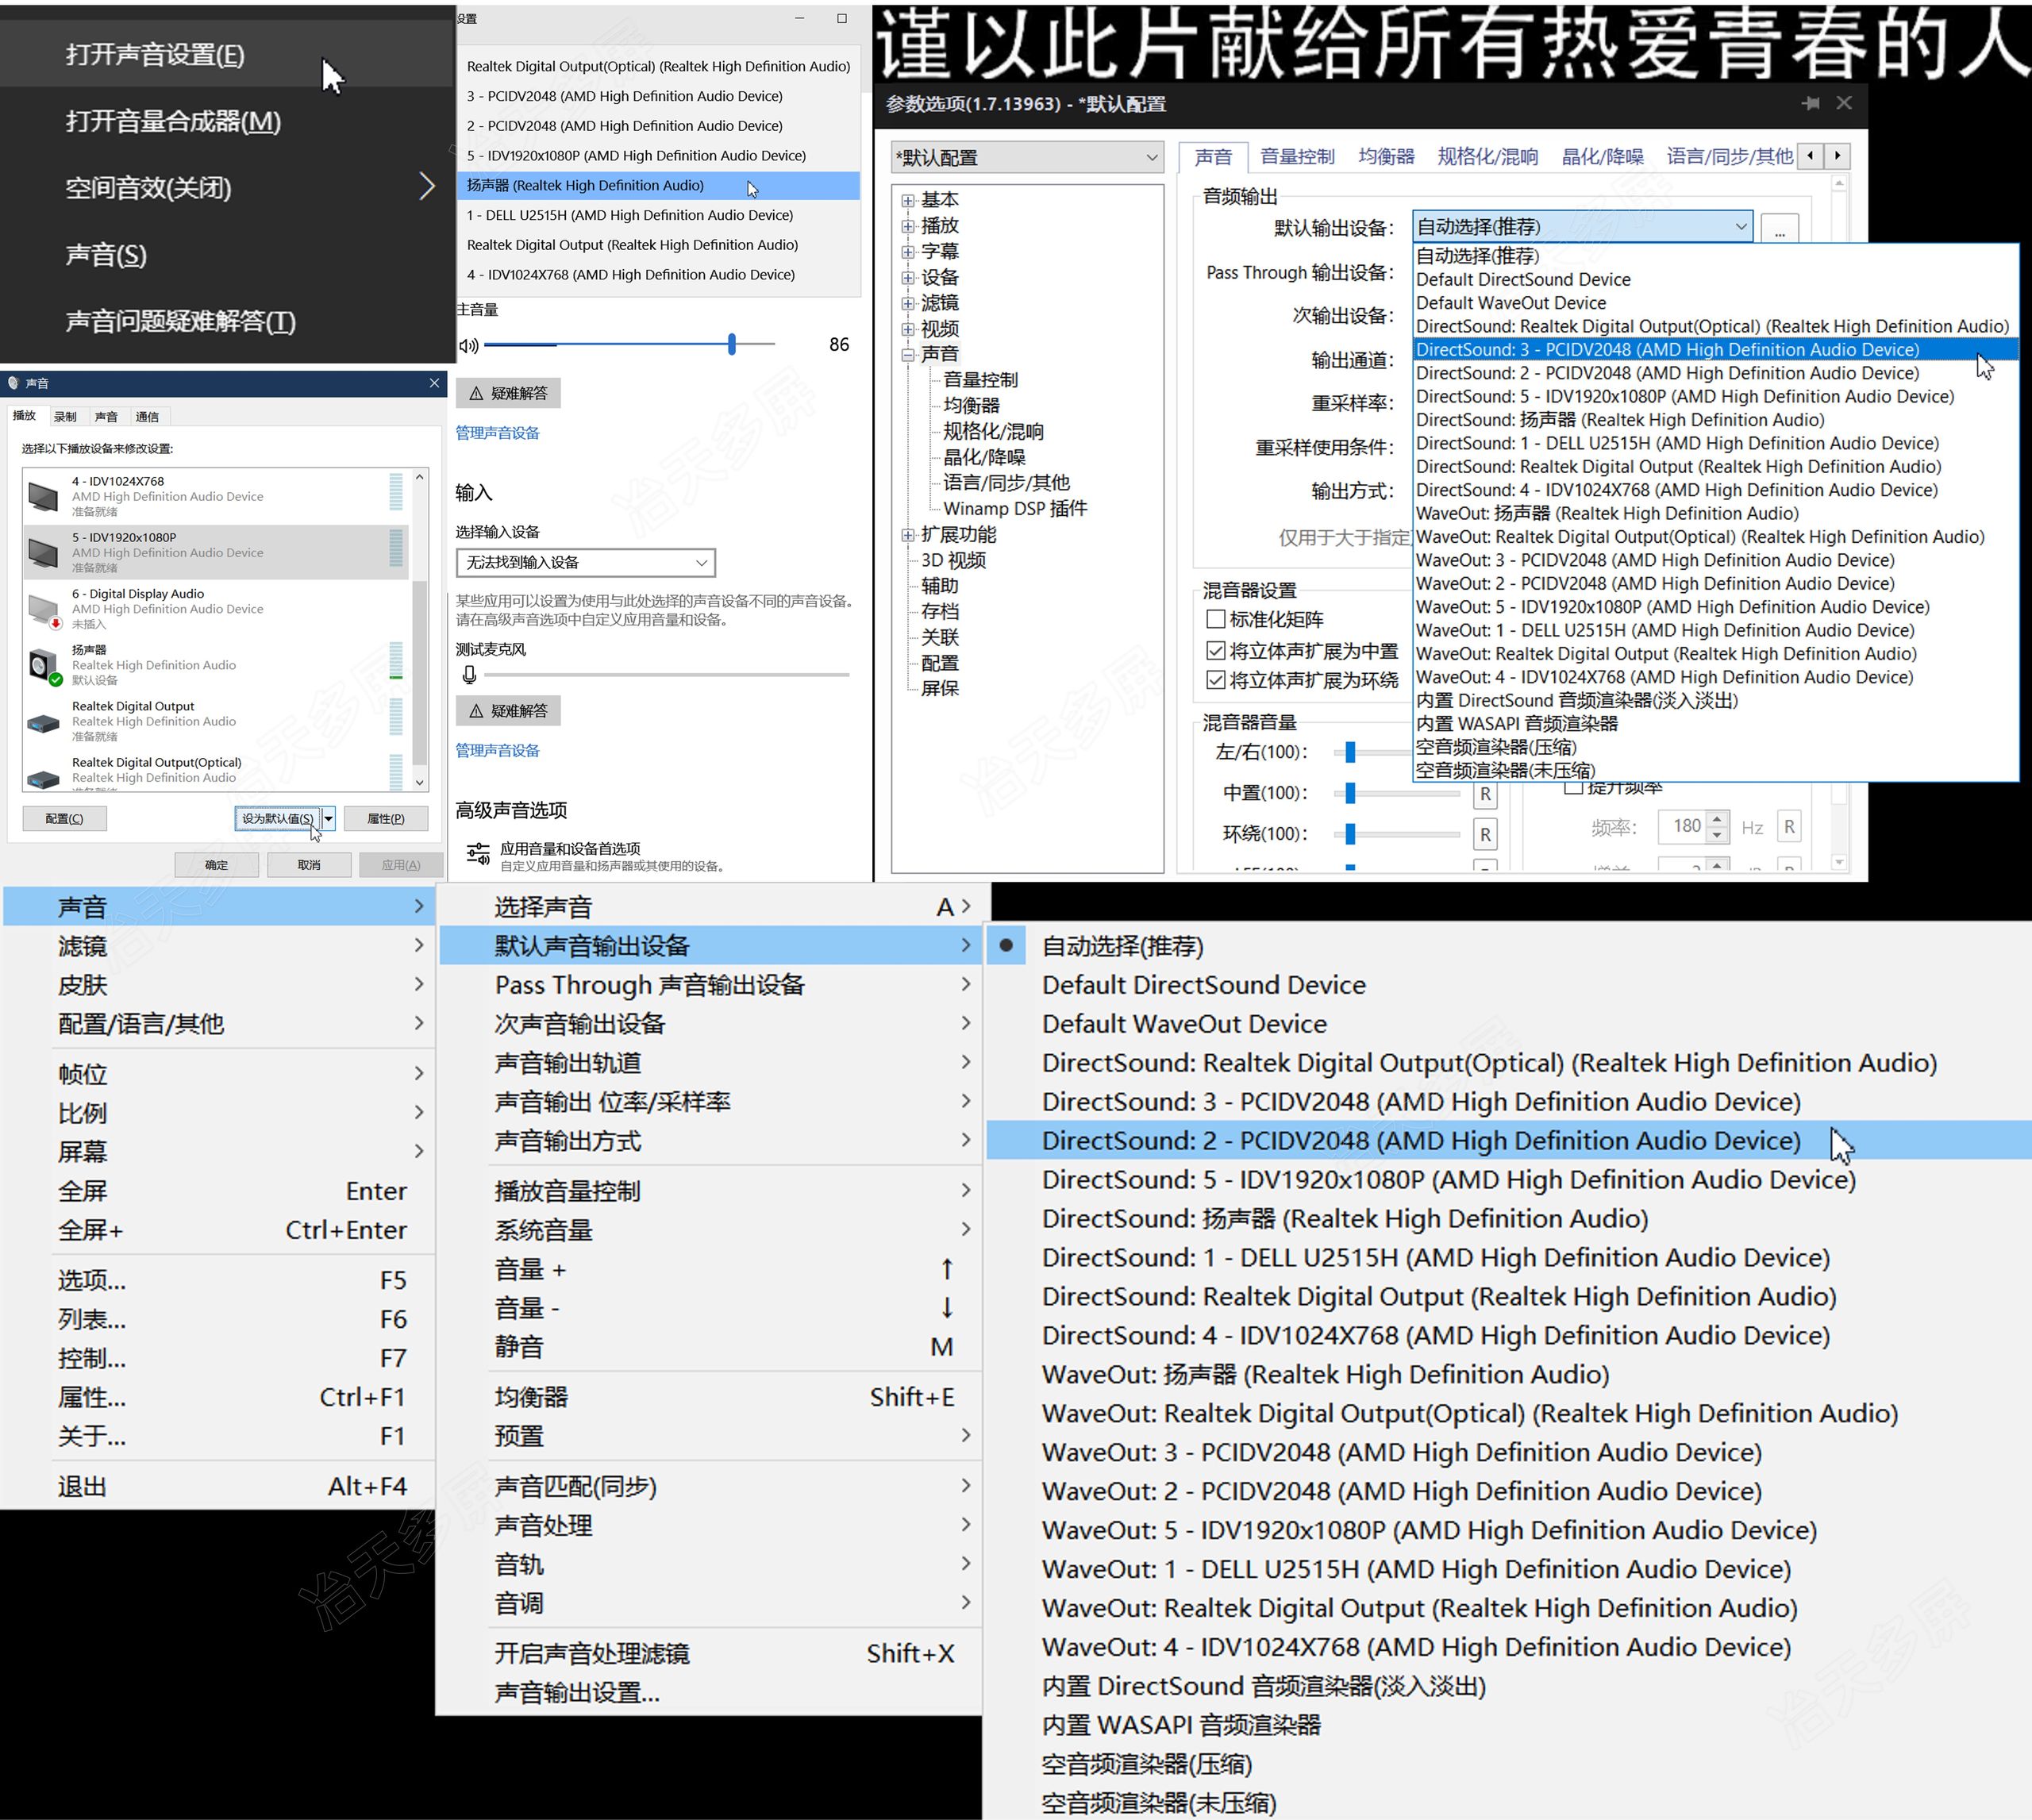Open the 默认输出设备 combo box

click(1583, 227)
